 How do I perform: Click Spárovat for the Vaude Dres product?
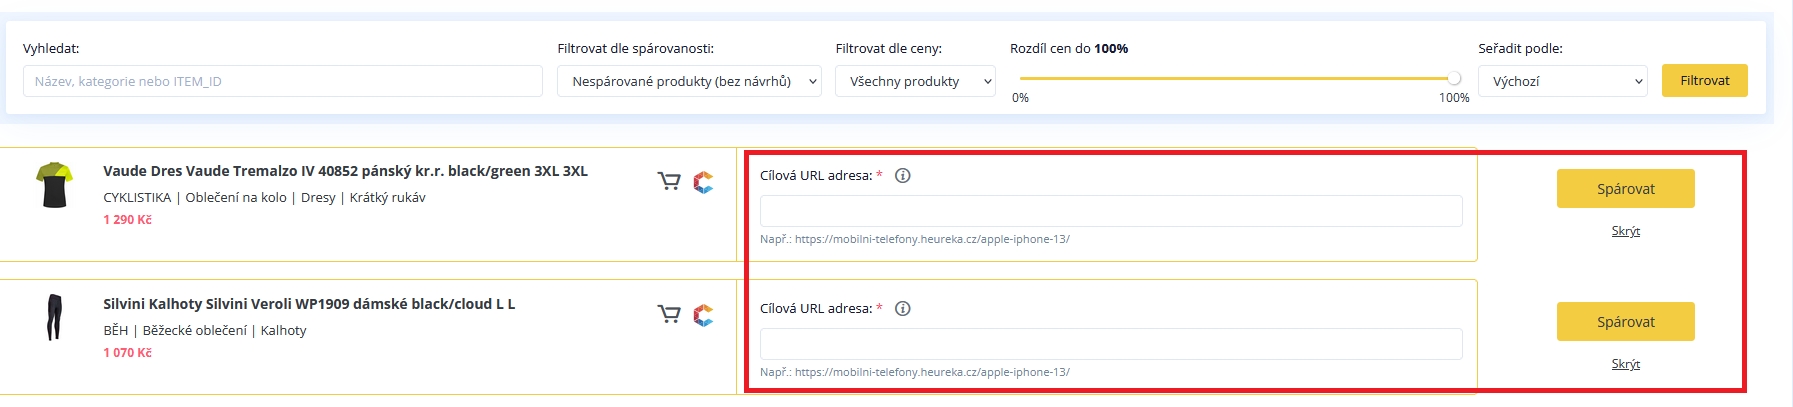1625,188
